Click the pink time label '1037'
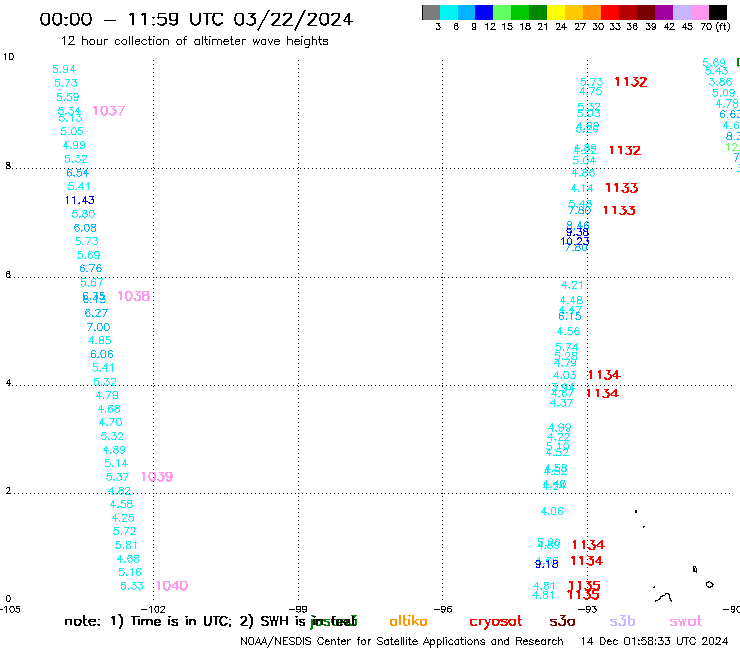This screenshot has width=740, height=650. (109, 111)
